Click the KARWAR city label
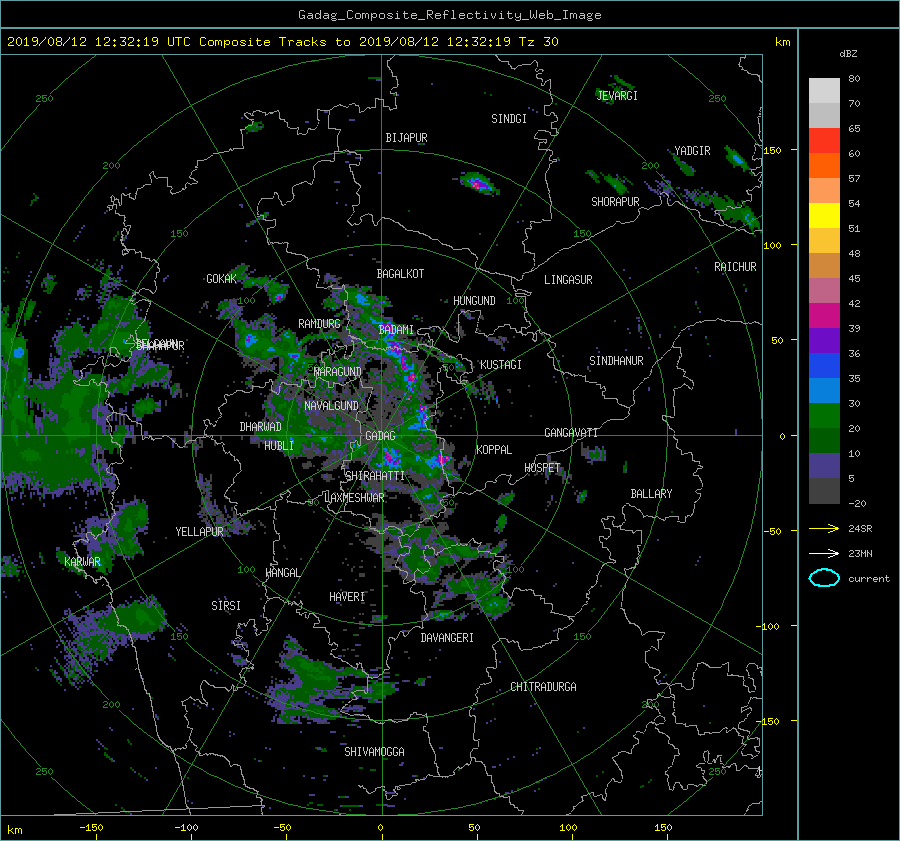 82,562
